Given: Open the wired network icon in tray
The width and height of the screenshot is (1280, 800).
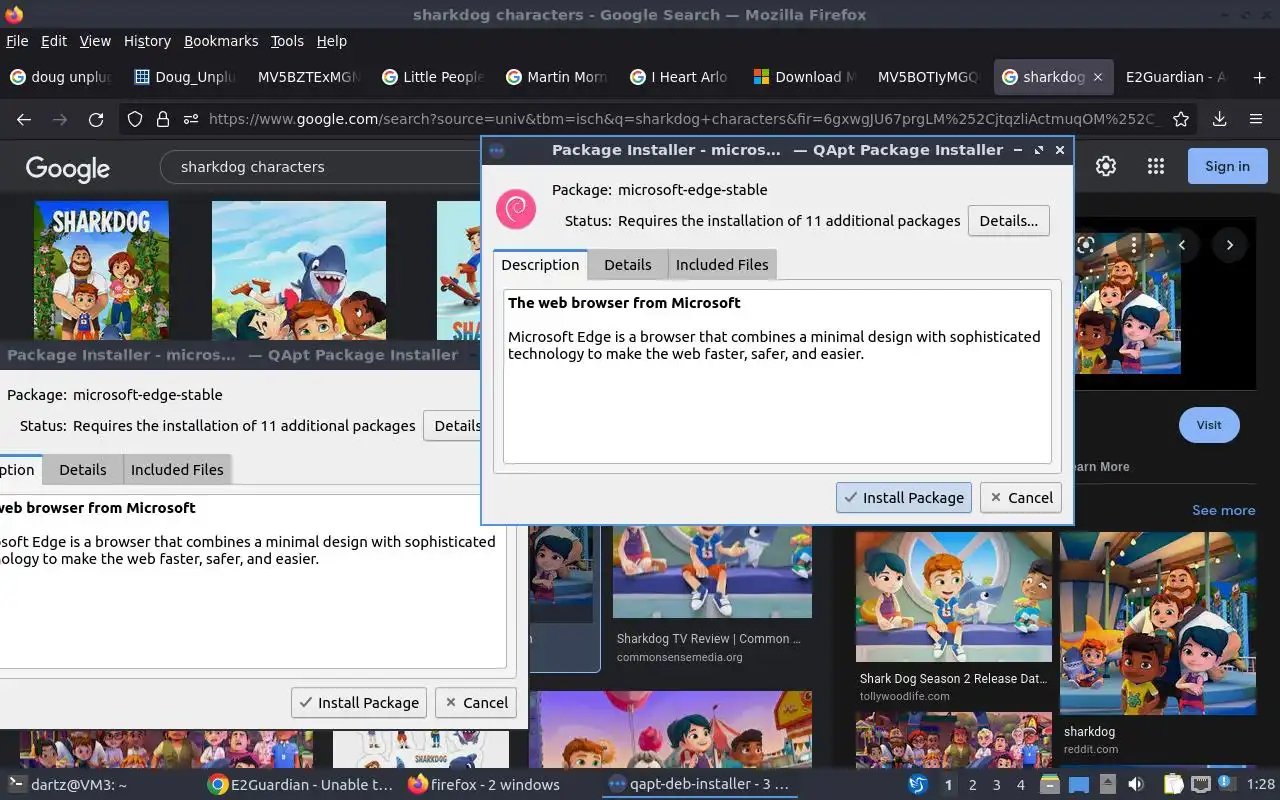Looking at the screenshot, I should (x=1201, y=785).
